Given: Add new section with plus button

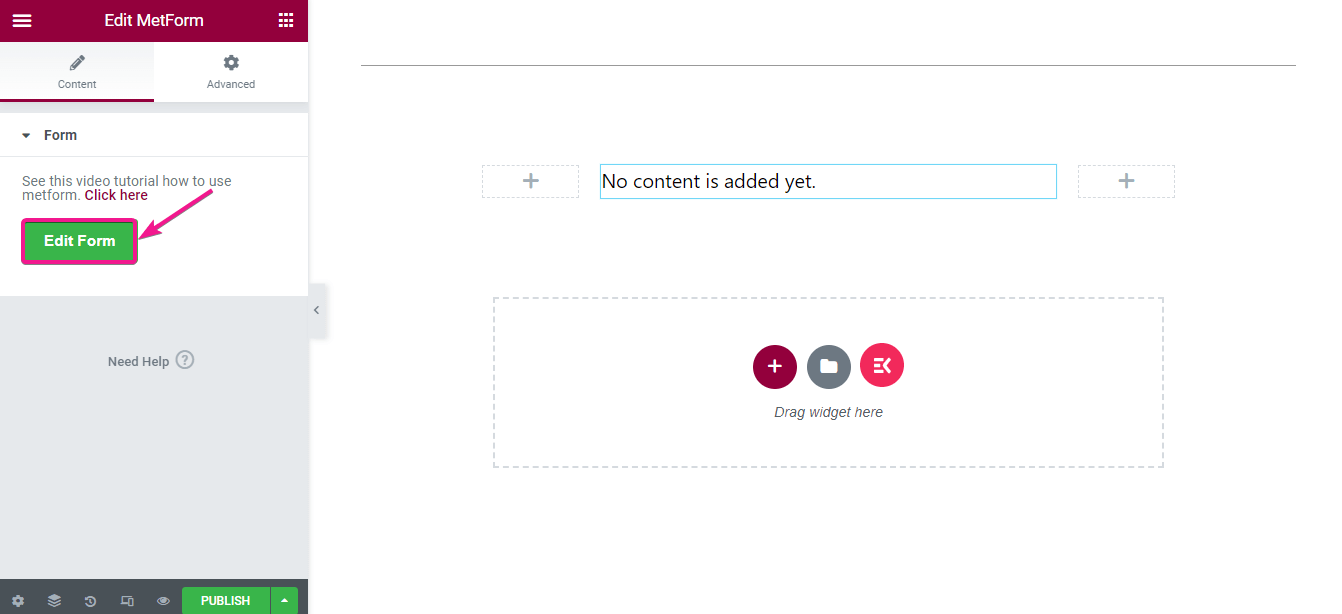Looking at the screenshot, I should point(775,366).
